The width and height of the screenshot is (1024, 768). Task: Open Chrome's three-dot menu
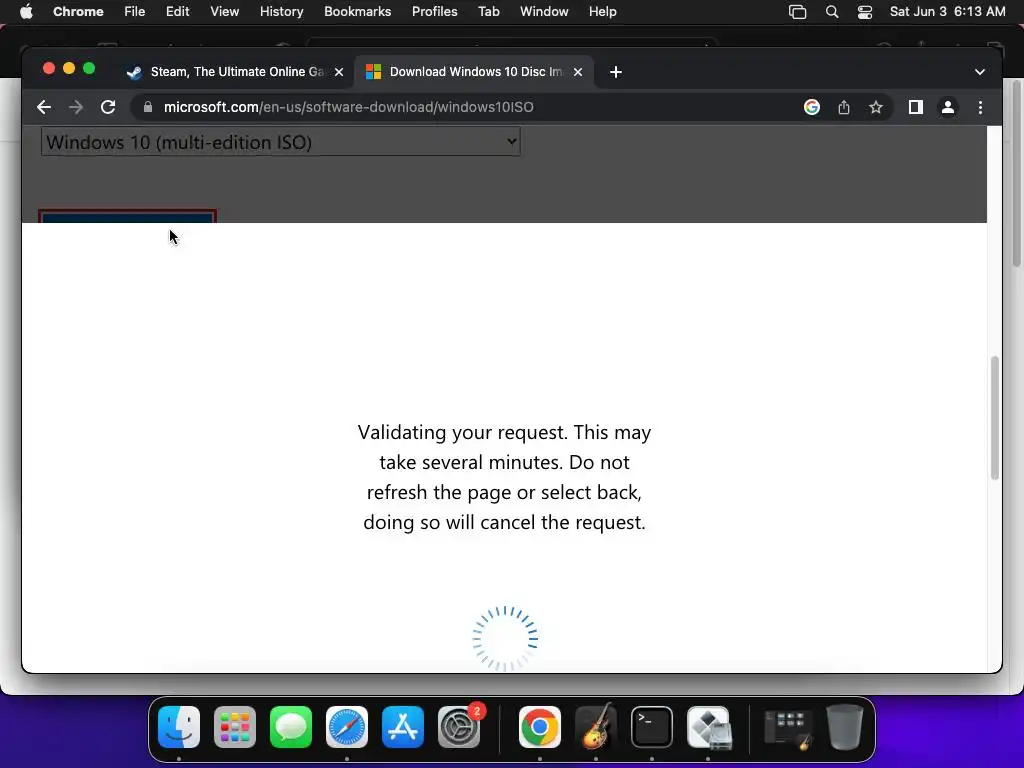coord(980,107)
